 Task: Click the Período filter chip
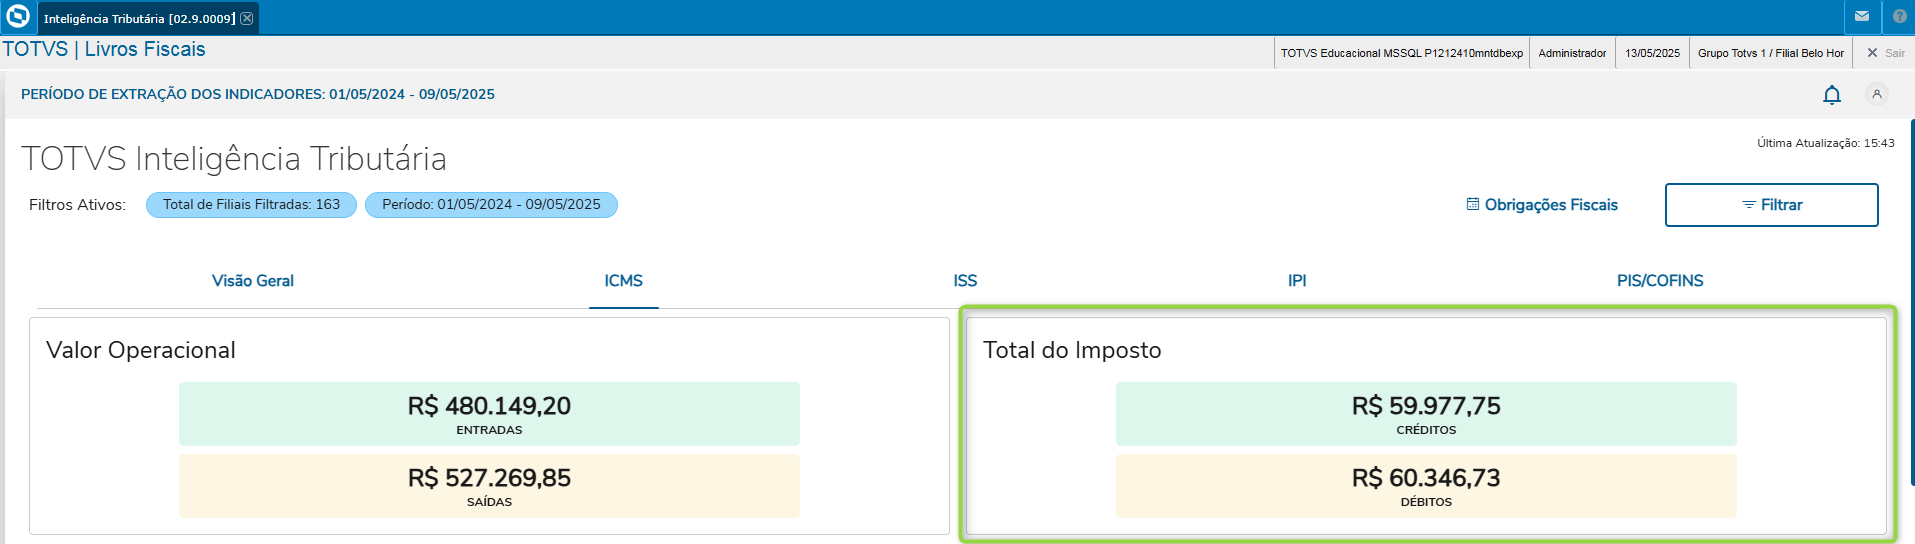(x=491, y=205)
